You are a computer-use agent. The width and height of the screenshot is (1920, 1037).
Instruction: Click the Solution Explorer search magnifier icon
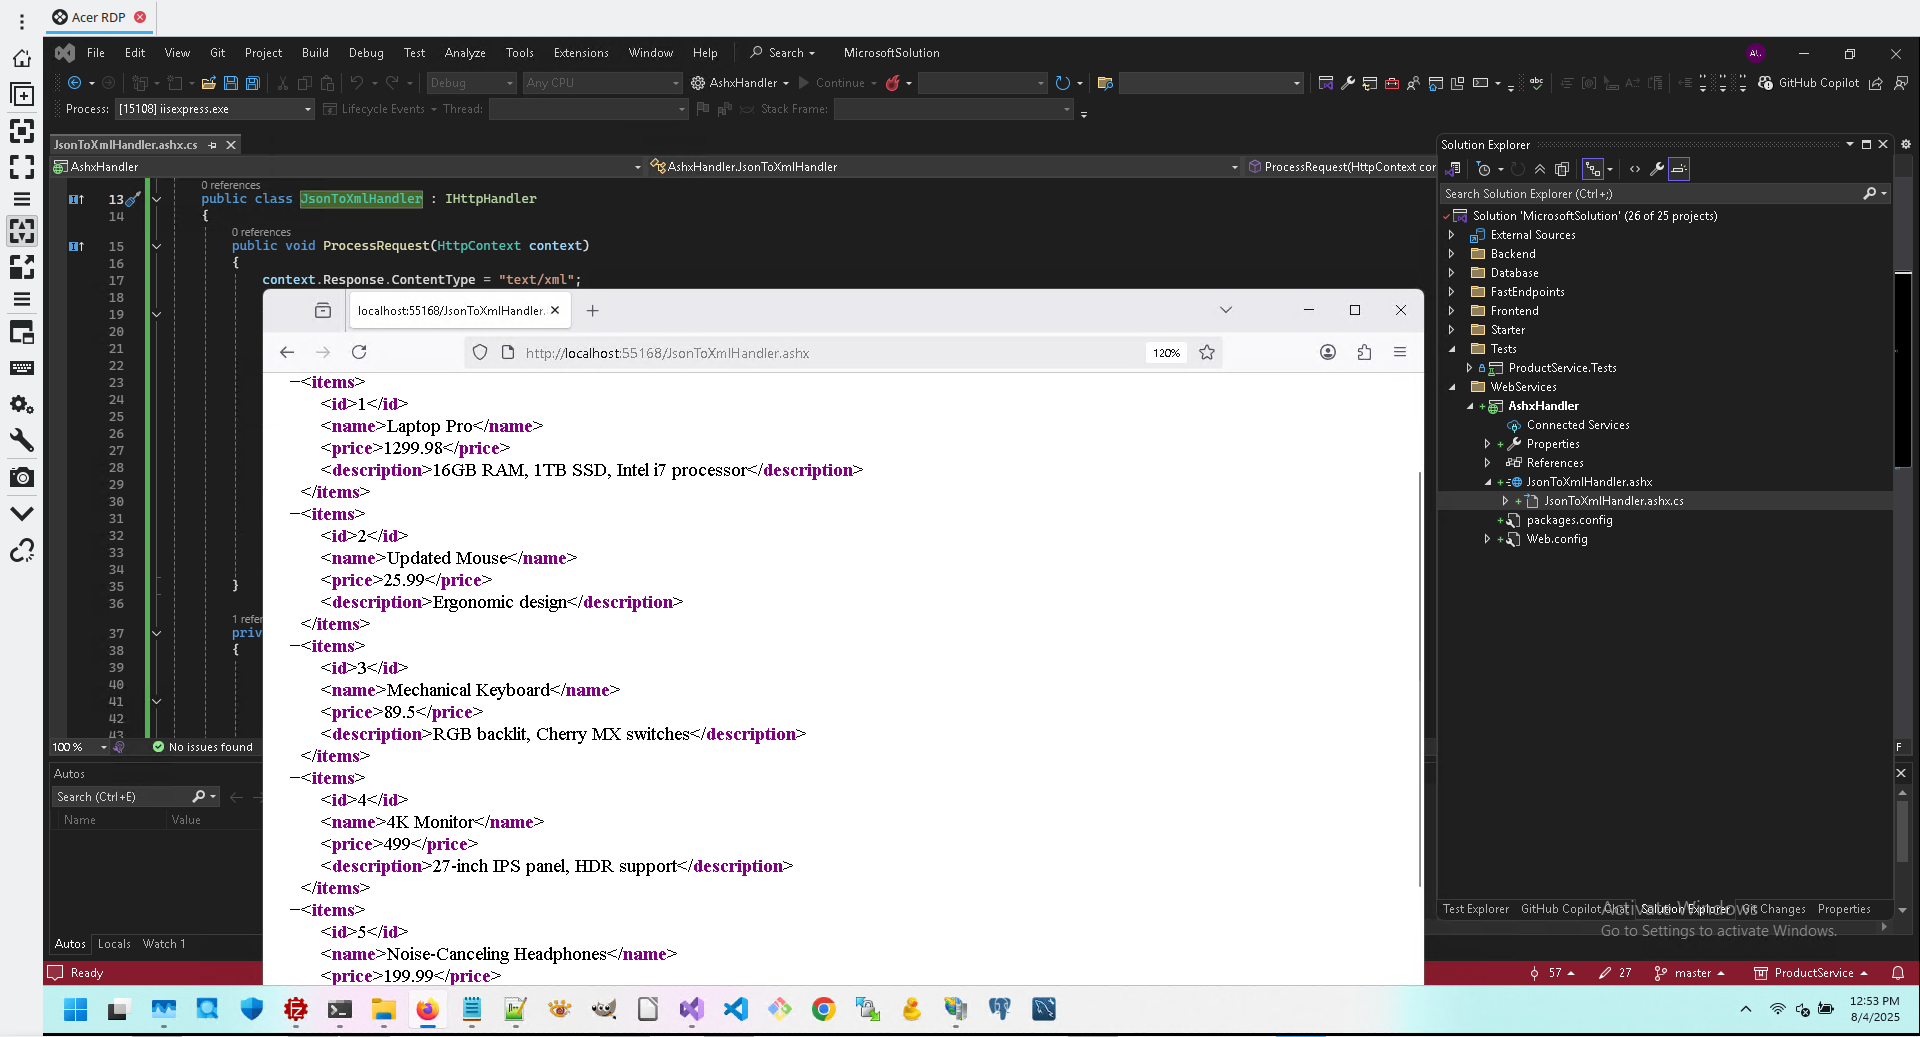pyautogui.click(x=1870, y=194)
